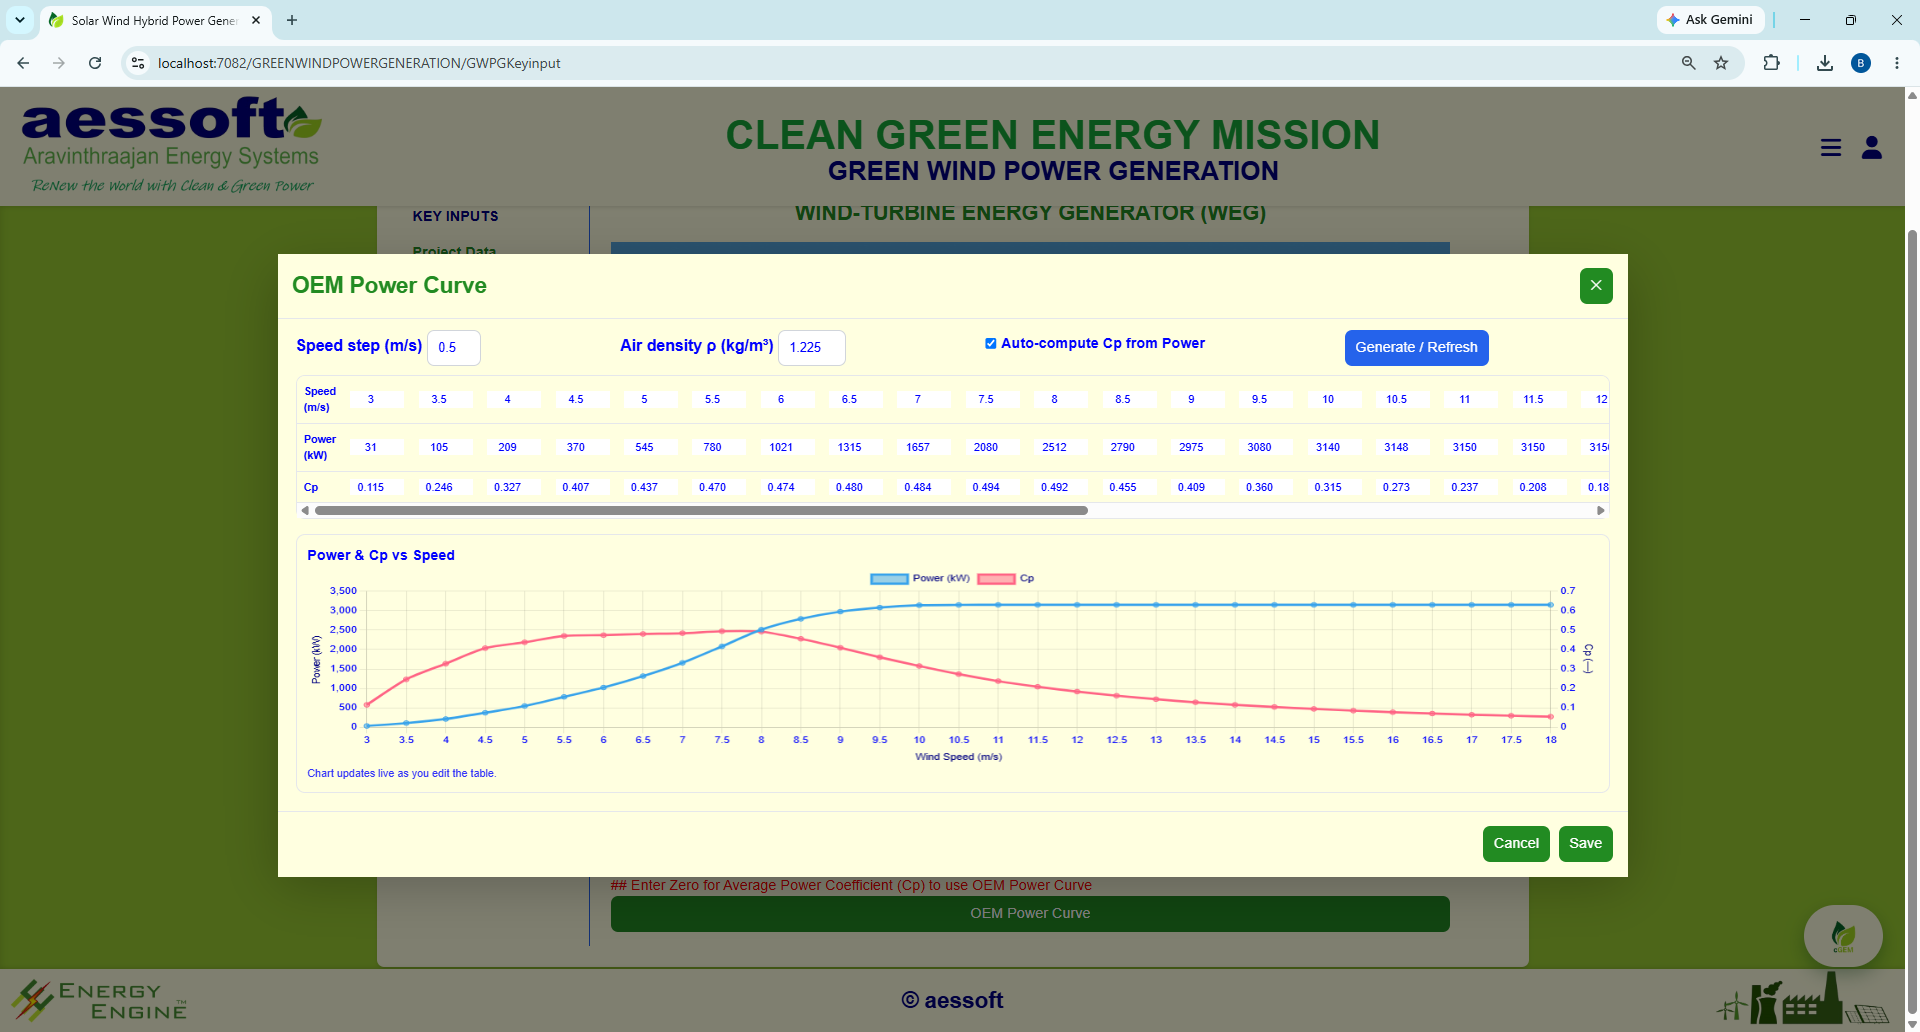Open browser zoom control icon
Image resolution: width=1920 pixels, height=1032 pixels.
[x=1689, y=63]
